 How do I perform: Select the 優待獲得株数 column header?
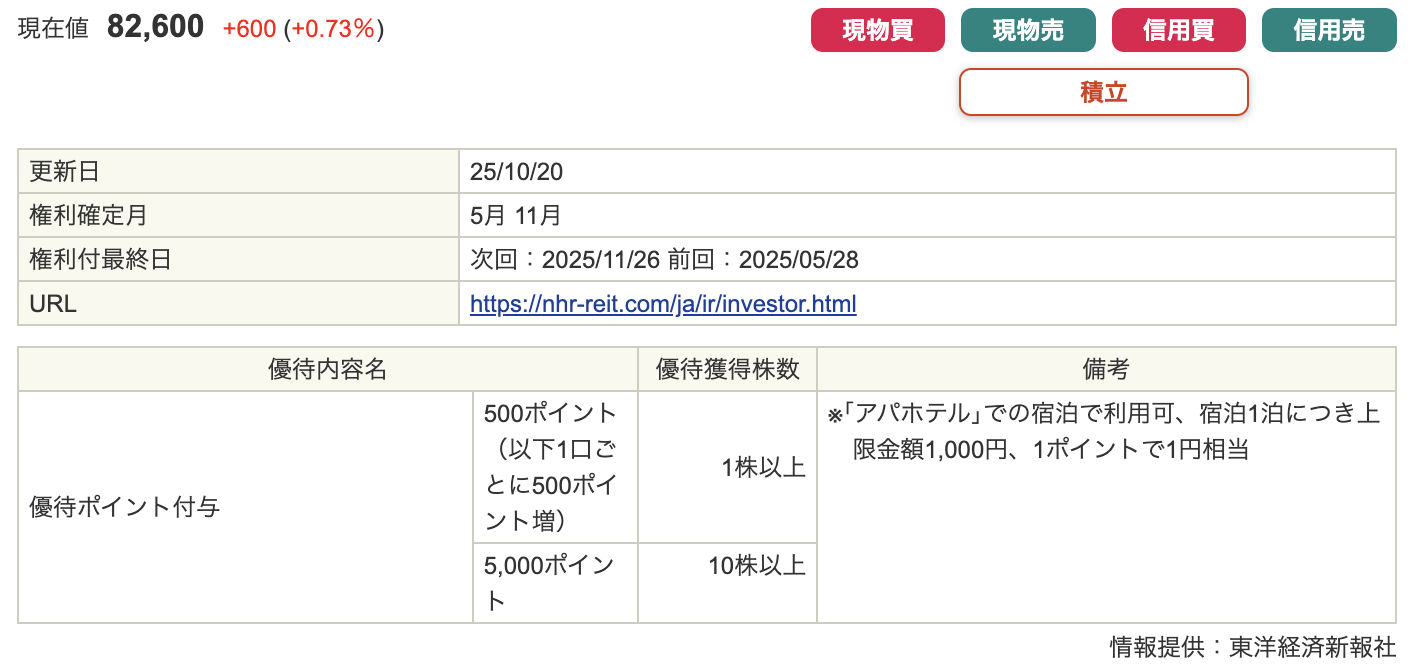pyautogui.click(x=727, y=369)
